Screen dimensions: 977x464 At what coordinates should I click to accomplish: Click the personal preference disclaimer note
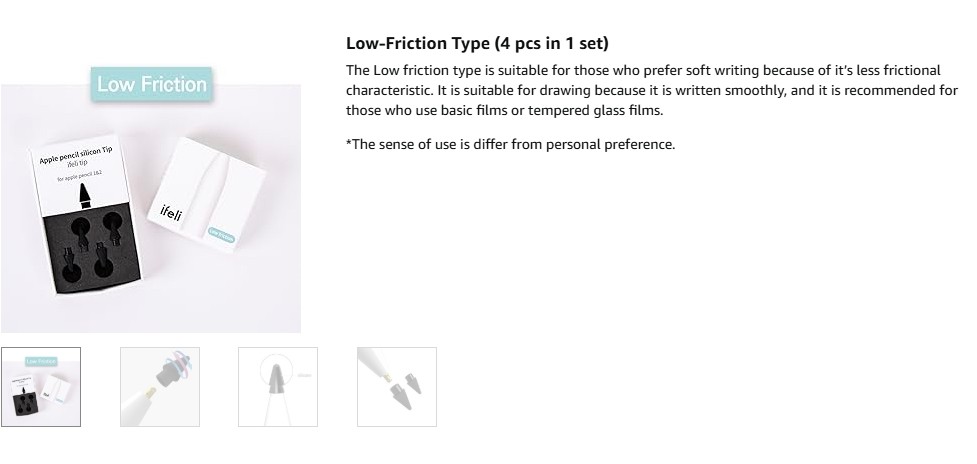510,144
